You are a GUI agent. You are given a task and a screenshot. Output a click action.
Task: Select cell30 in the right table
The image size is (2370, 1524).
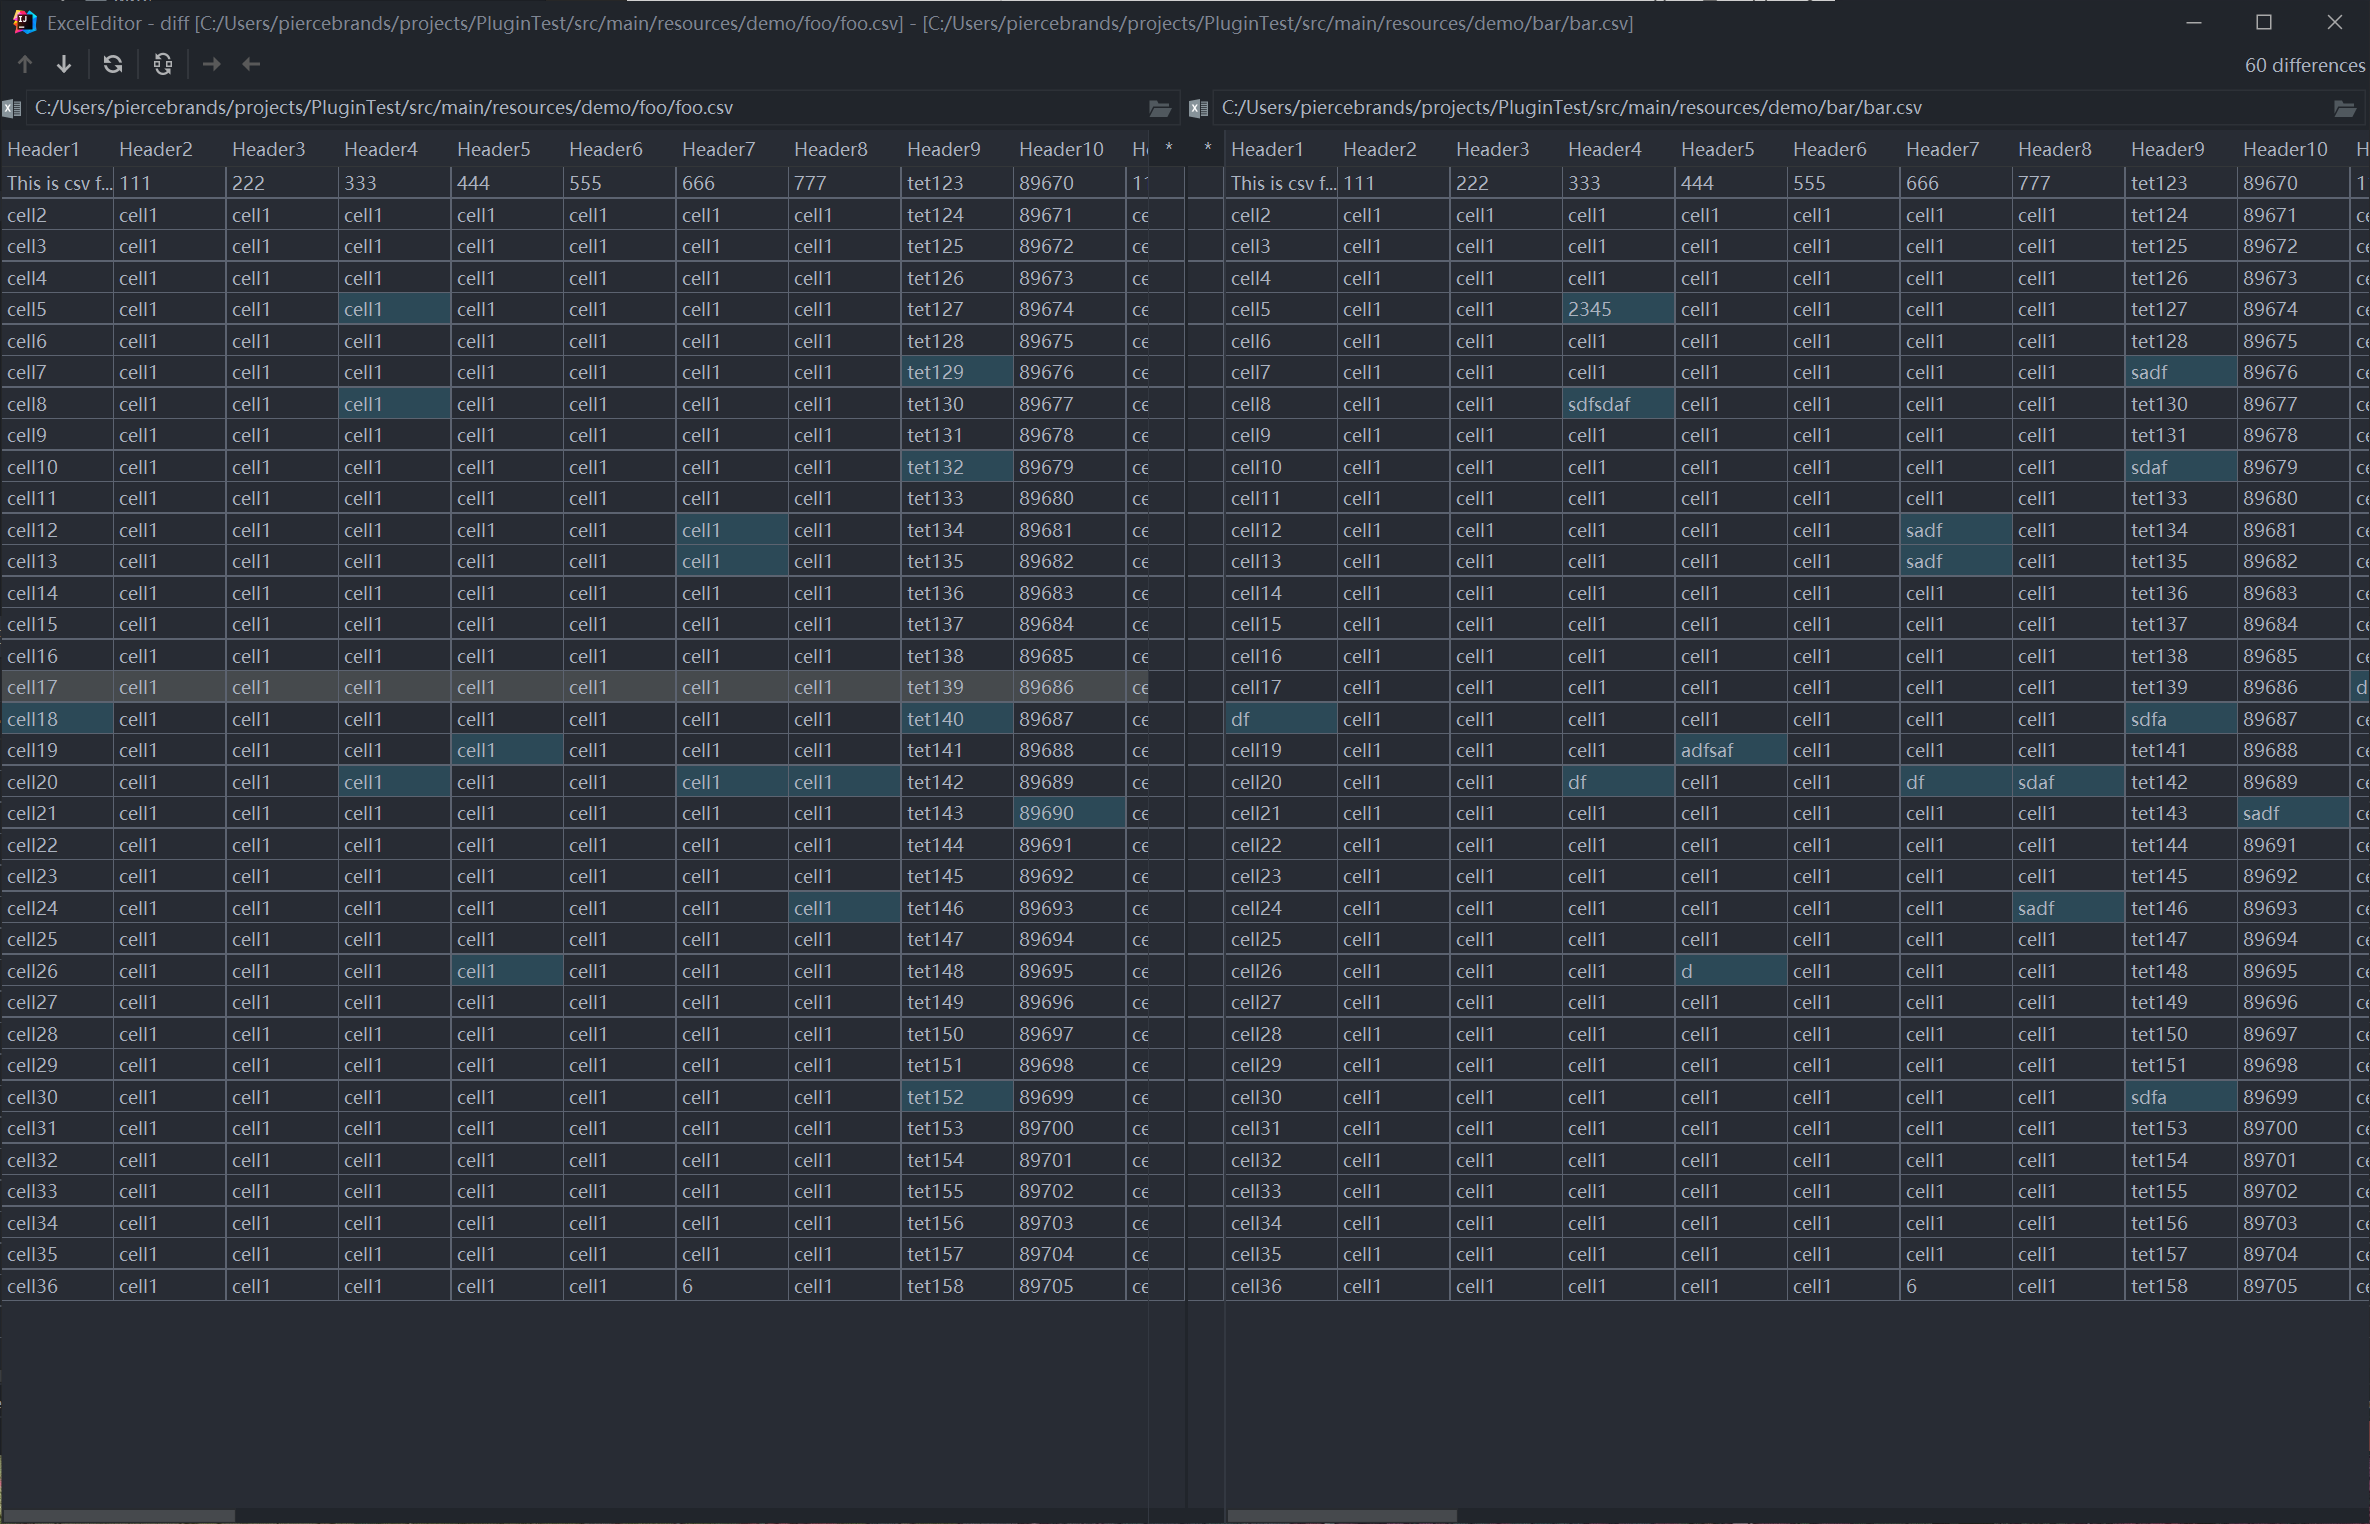pos(1281,1097)
